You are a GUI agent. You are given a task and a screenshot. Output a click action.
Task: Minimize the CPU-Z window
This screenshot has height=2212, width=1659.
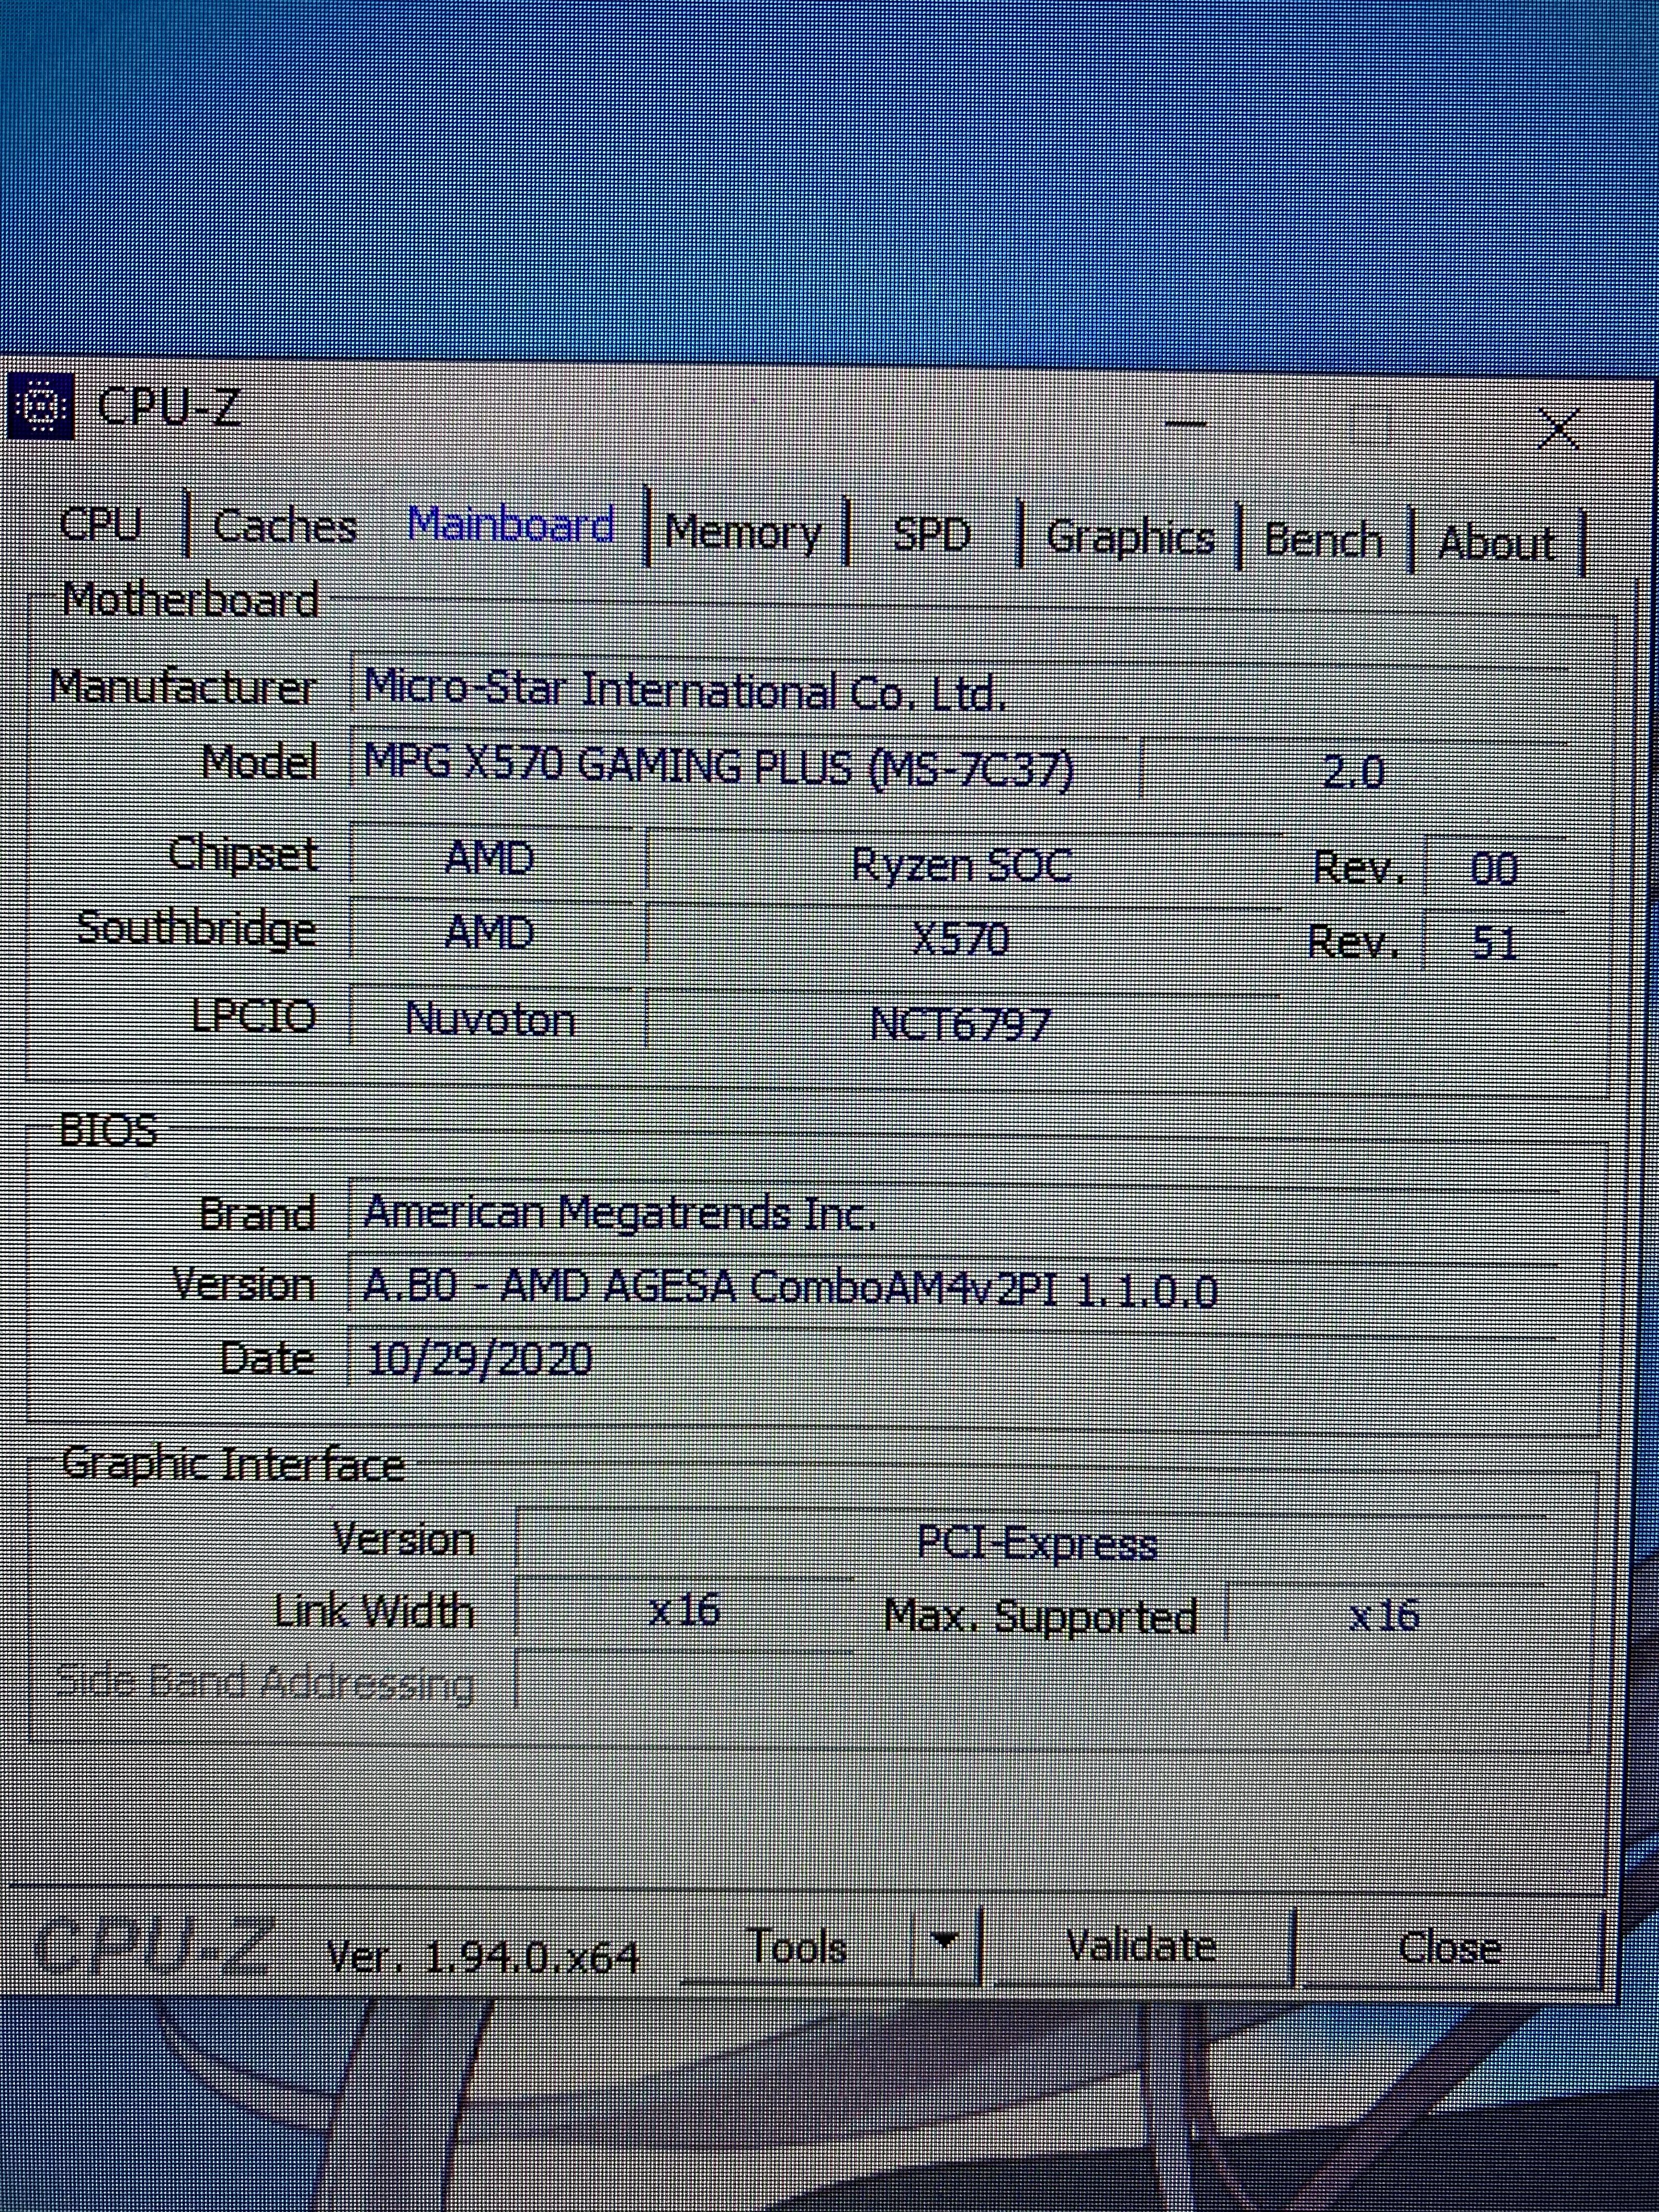1185,424
